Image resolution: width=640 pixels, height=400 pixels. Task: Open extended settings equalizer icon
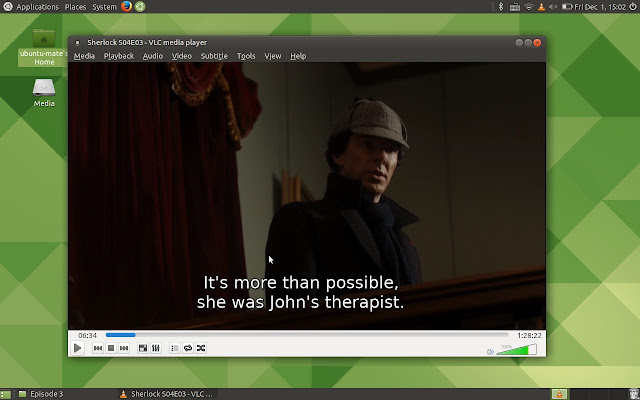156,348
